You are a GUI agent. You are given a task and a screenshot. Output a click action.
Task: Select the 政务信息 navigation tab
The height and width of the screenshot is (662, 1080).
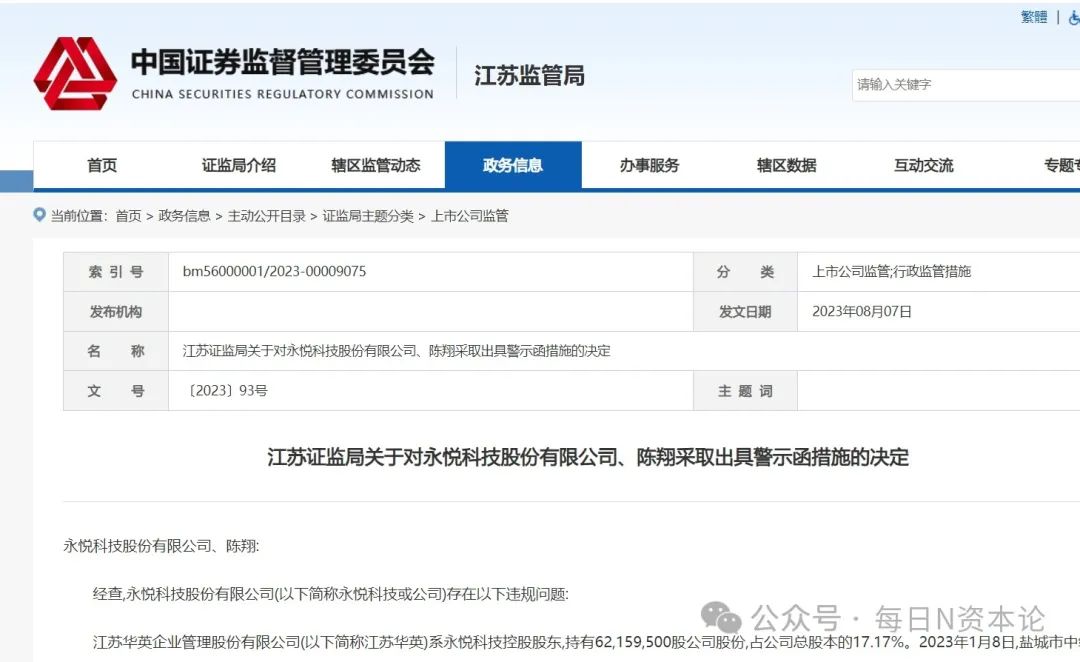coord(513,165)
